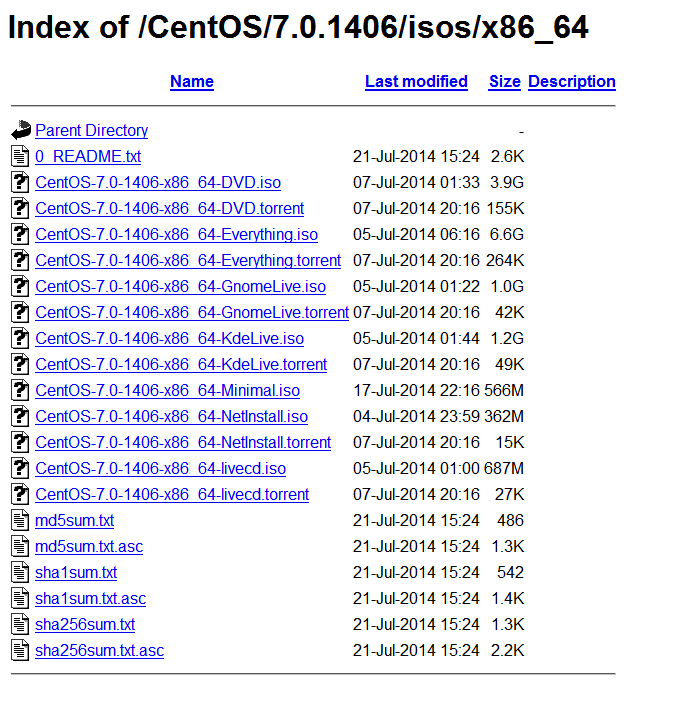Download CentOS-7.0-1406-x86_64-DVD.iso

(x=158, y=182)
